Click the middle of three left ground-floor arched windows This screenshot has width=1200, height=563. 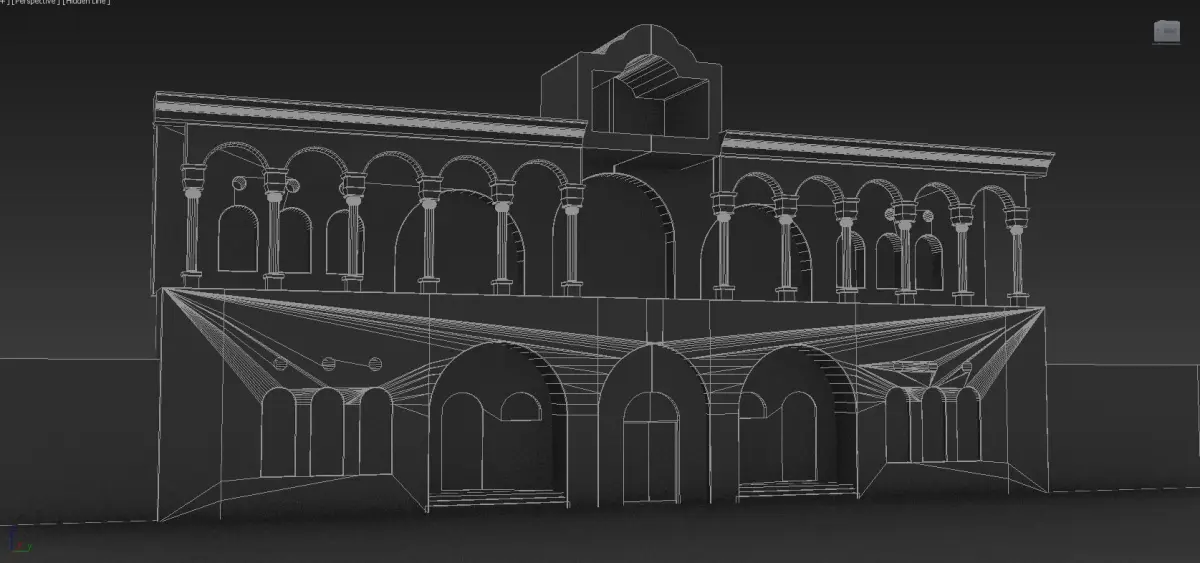[327, 432]
